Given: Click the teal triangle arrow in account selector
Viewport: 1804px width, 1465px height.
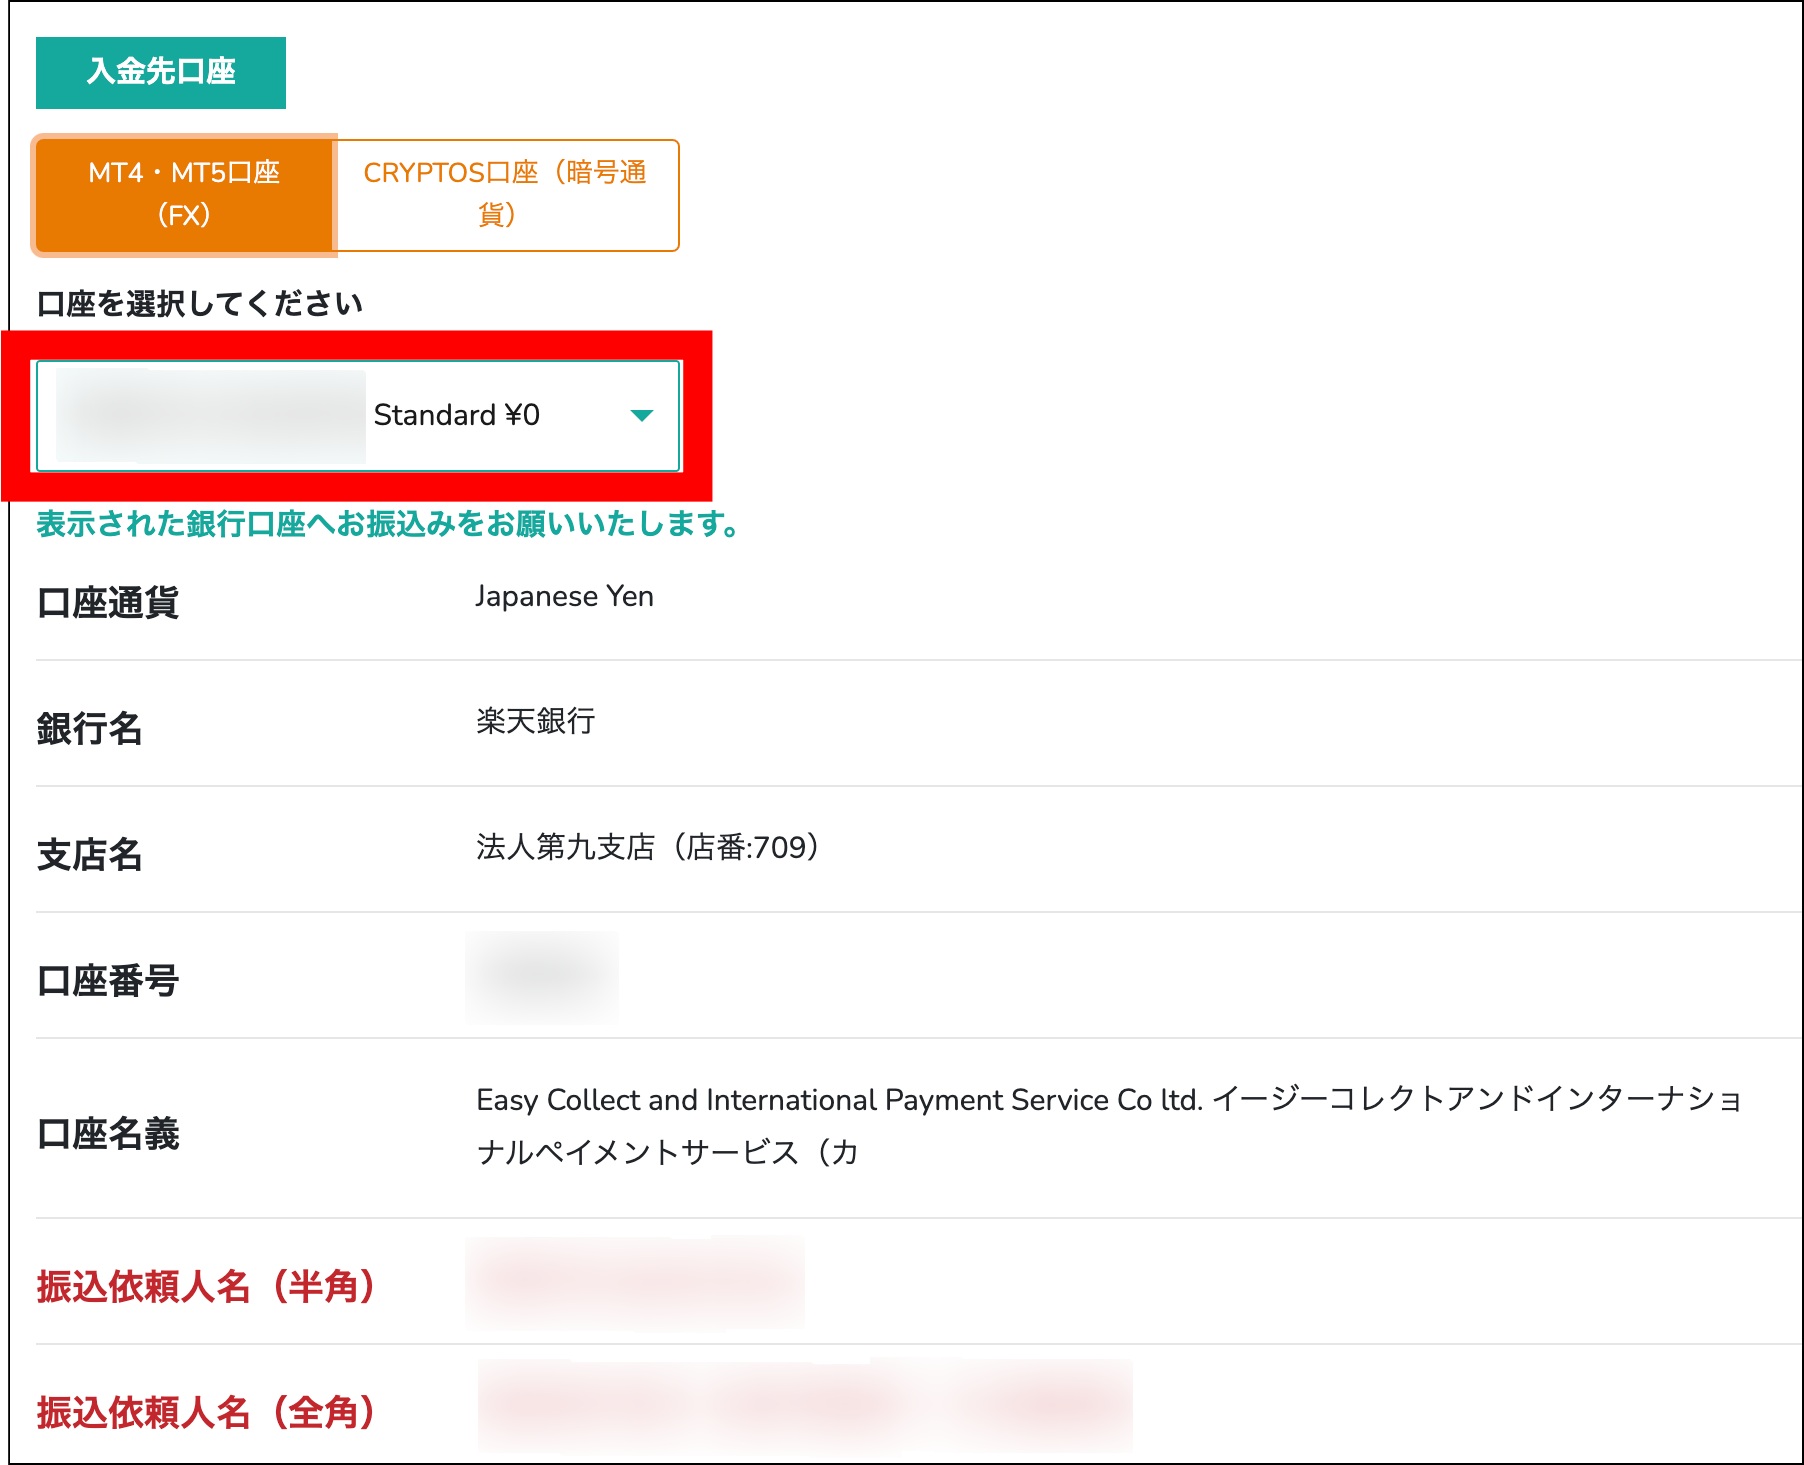Looking at the screenshot, I should 643,415.
